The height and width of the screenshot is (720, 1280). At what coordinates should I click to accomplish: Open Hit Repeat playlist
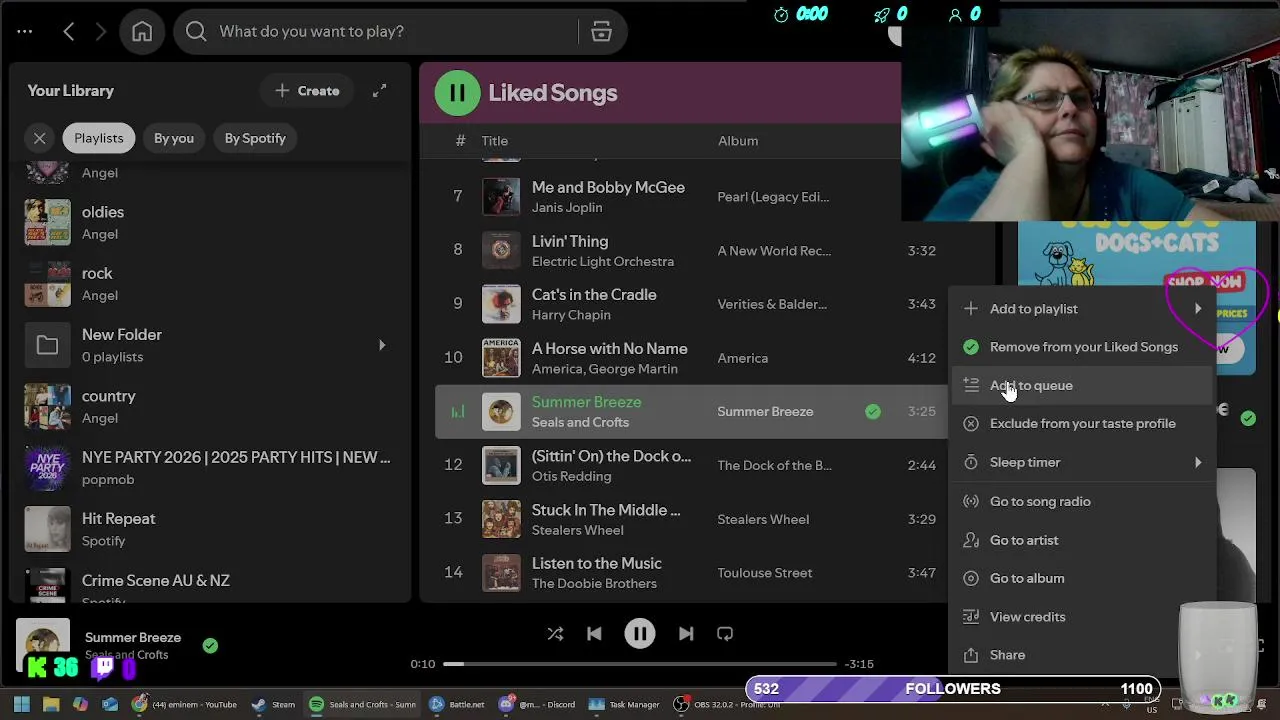(x=210, y=529)
